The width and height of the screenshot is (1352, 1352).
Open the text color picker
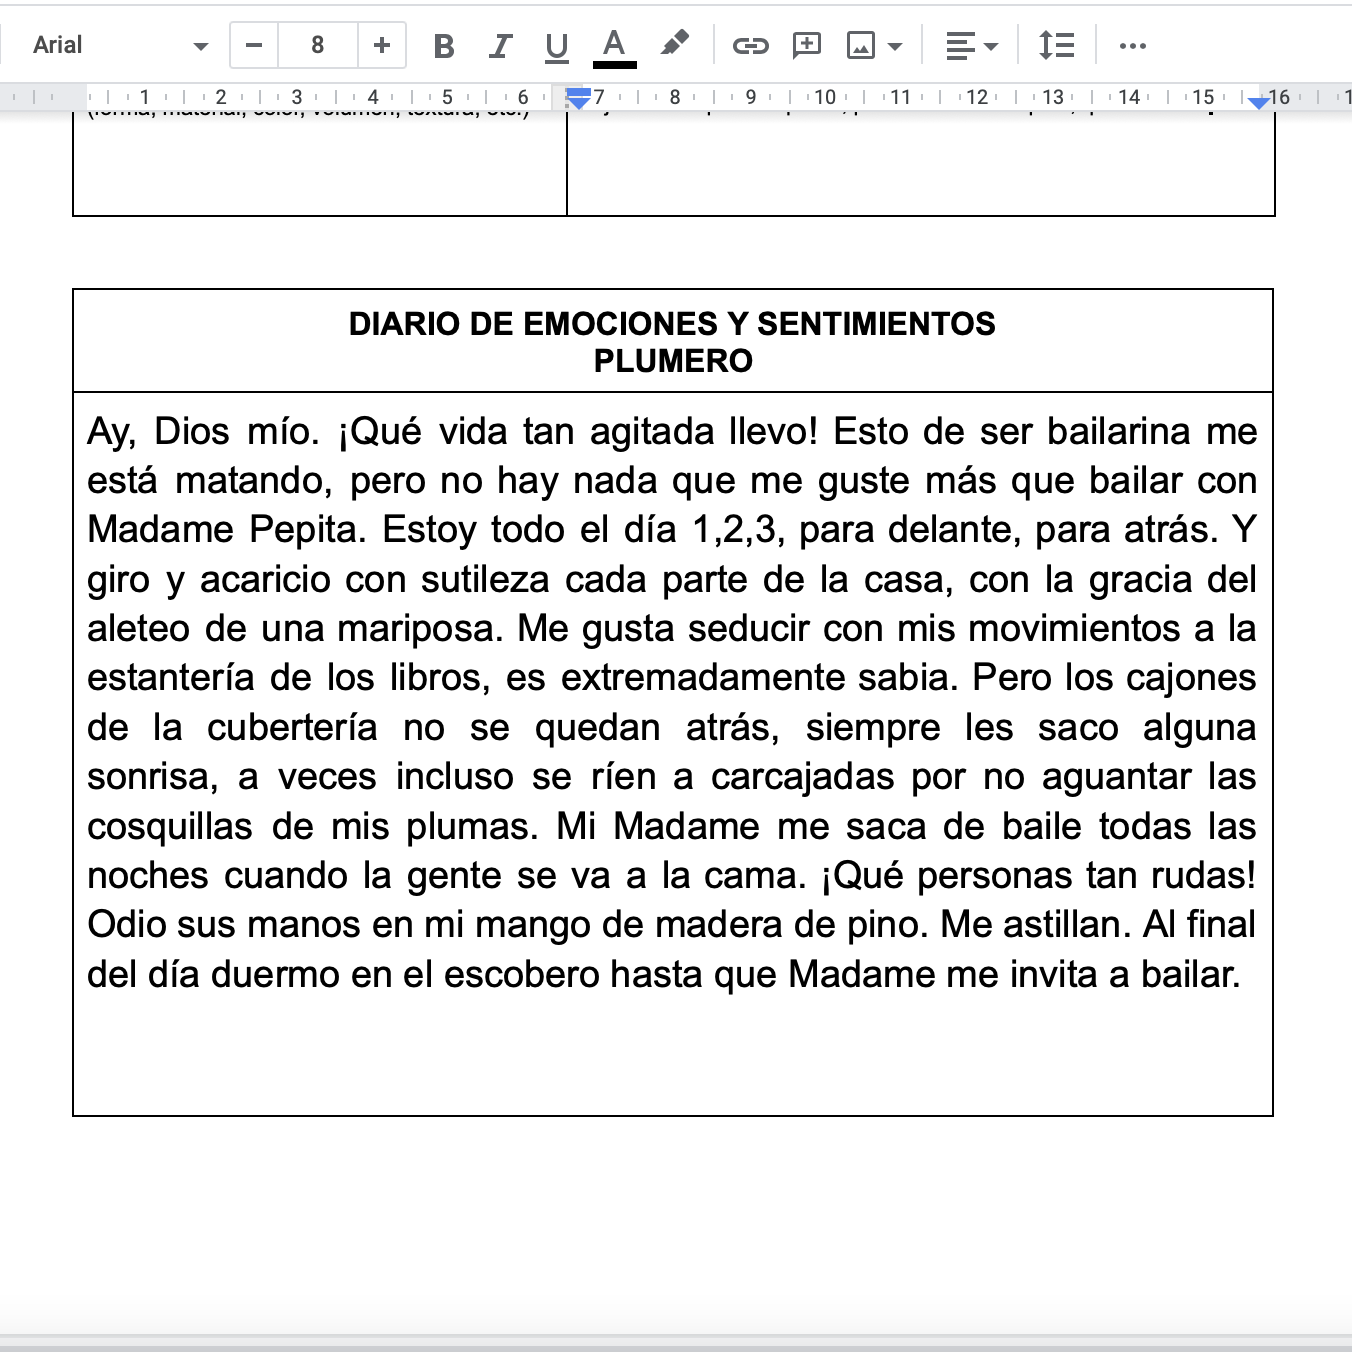click(x=614, y=46)
